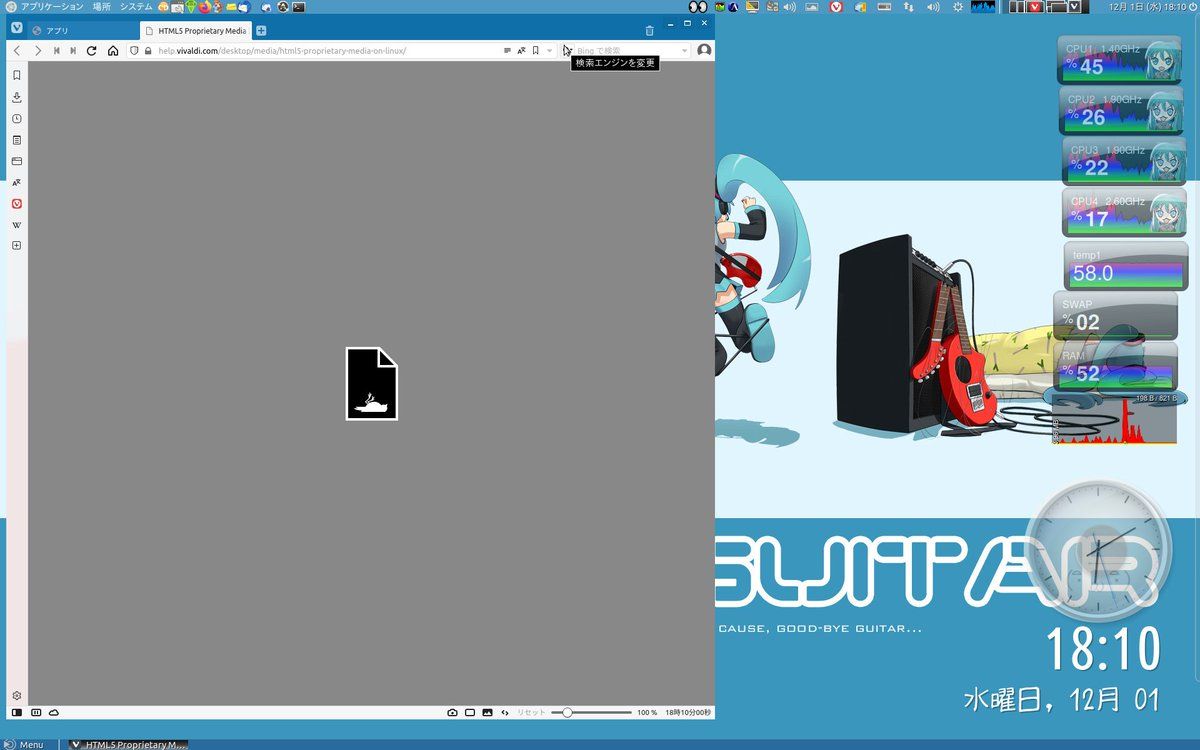
Task: Click the rewind history button
Action: pyautogui.click(x=56, y=50)
